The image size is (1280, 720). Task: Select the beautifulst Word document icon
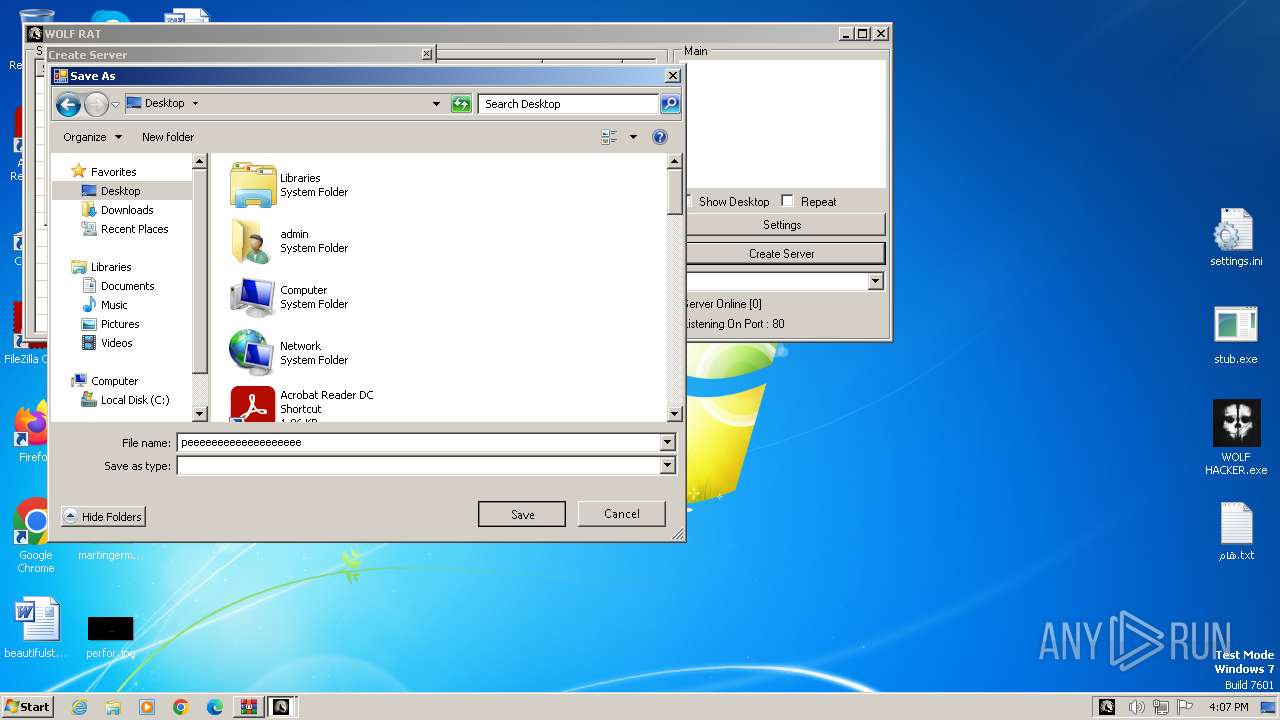(x=36, y=628)
